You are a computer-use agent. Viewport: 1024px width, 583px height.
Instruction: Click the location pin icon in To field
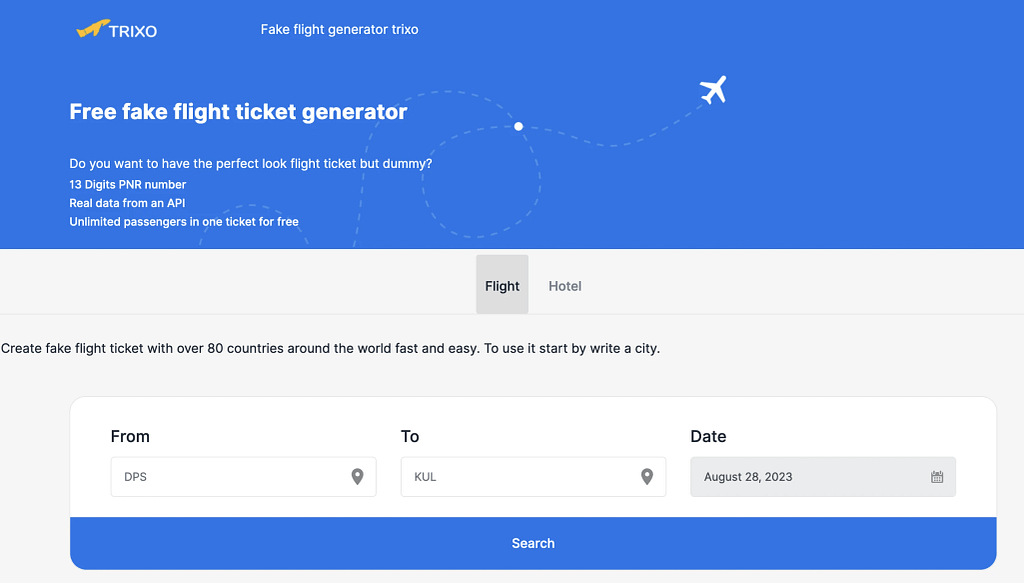pos(647,477)
